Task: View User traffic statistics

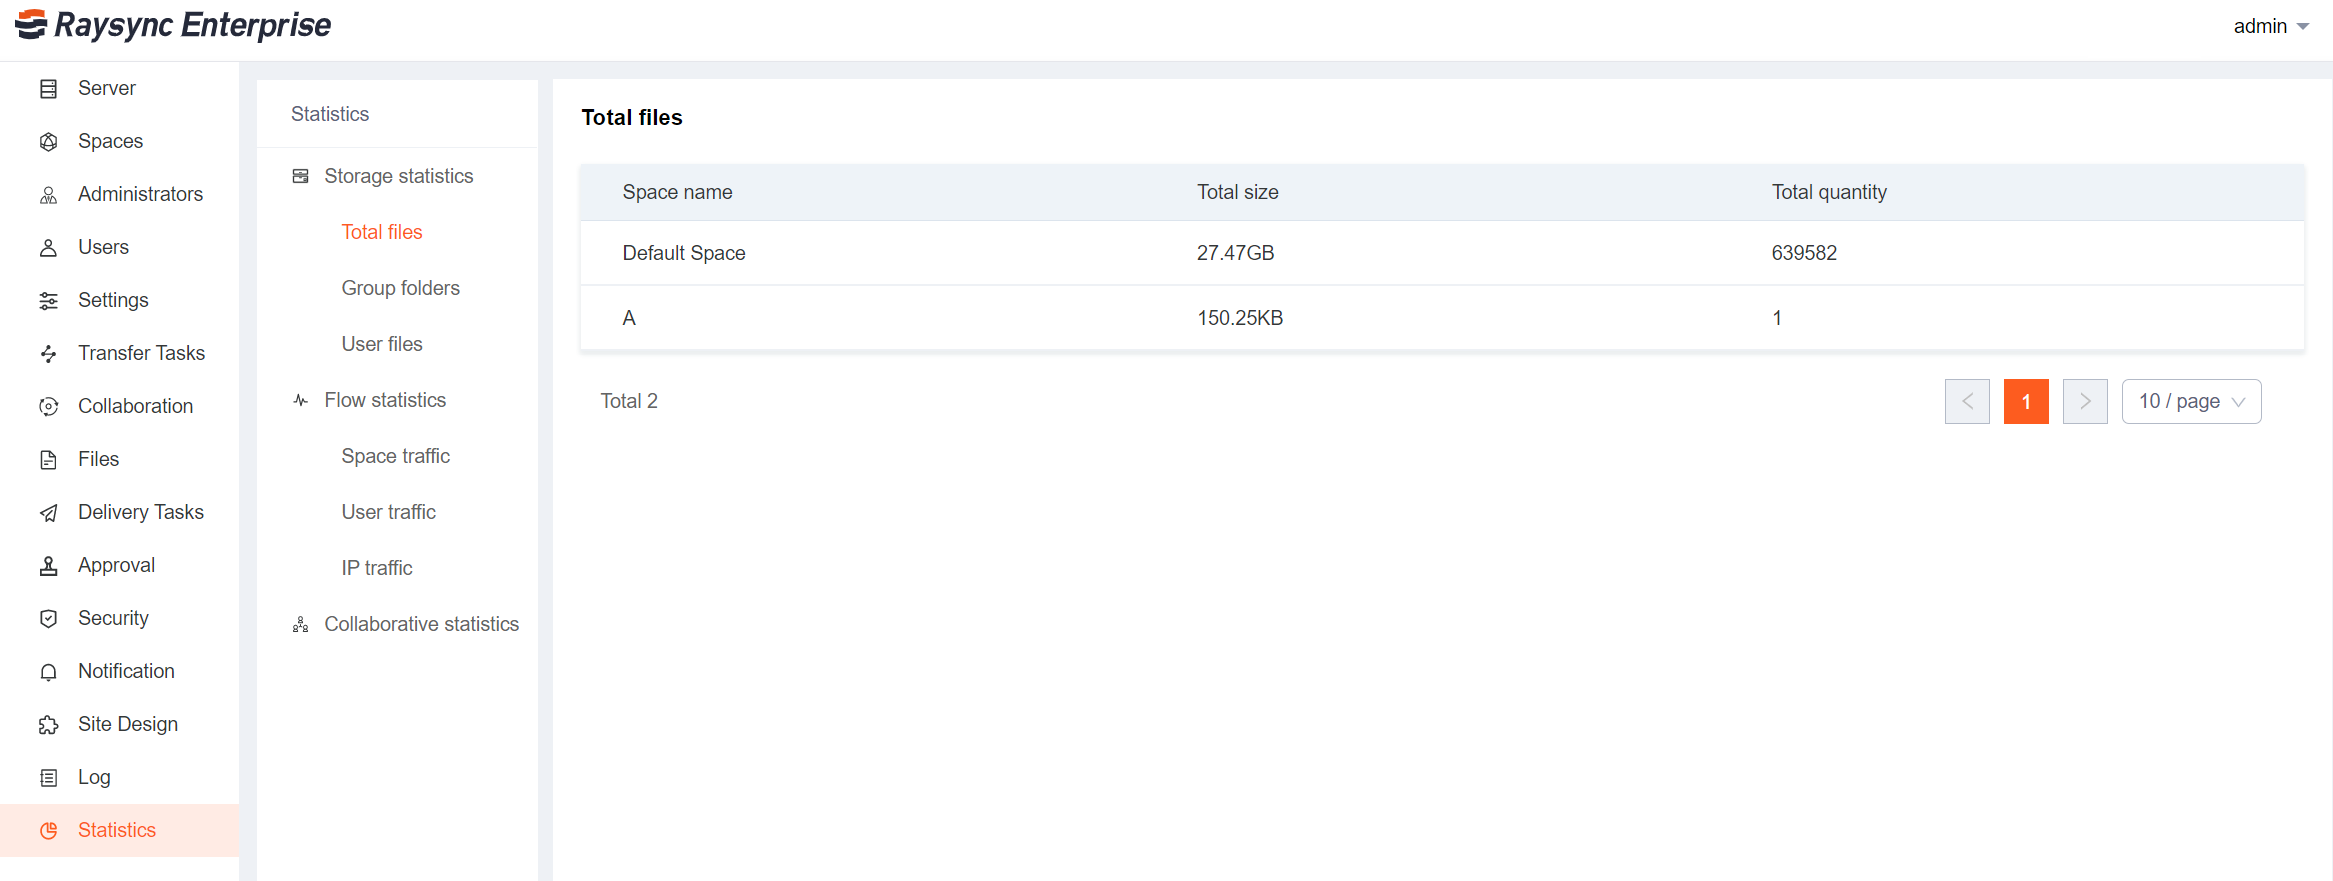Action: pos(388,512)
